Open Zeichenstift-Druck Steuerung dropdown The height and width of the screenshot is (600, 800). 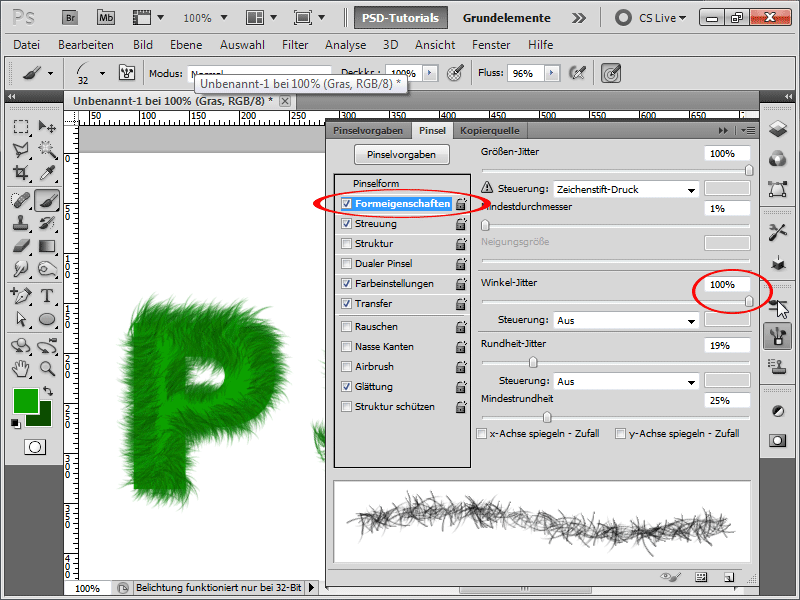(x=626, y=189)
